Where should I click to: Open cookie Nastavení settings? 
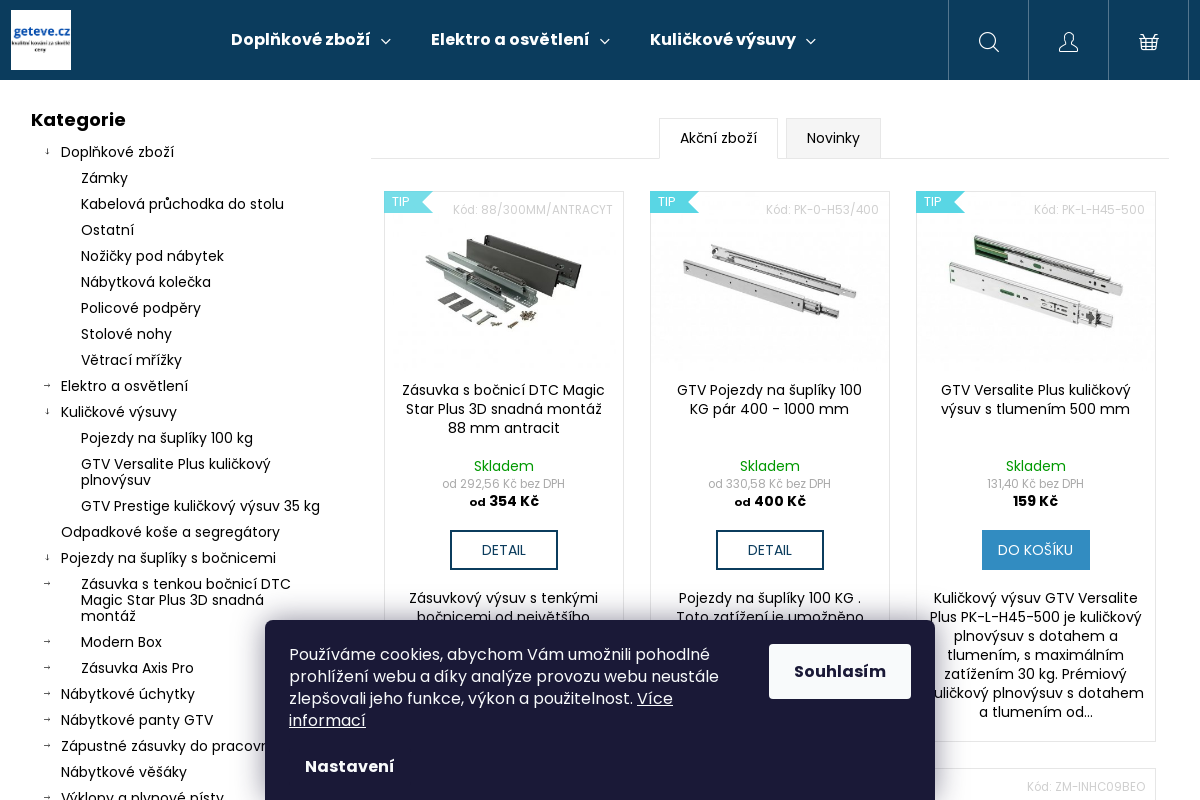tap(349, 766)
